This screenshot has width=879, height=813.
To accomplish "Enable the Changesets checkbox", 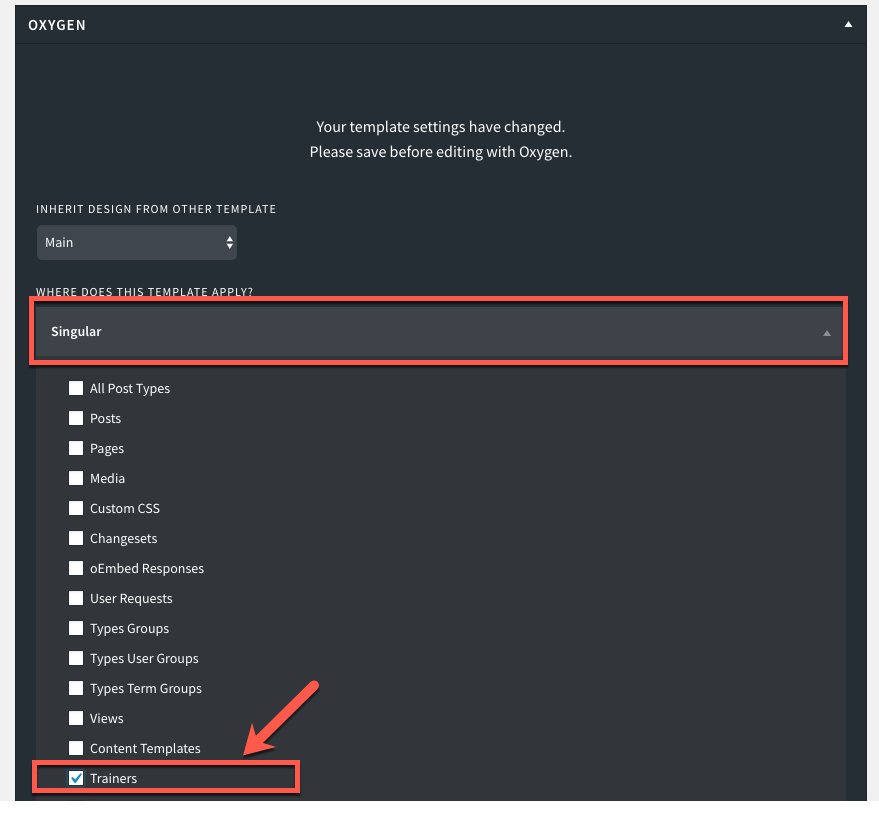I will tap(76, 538).
